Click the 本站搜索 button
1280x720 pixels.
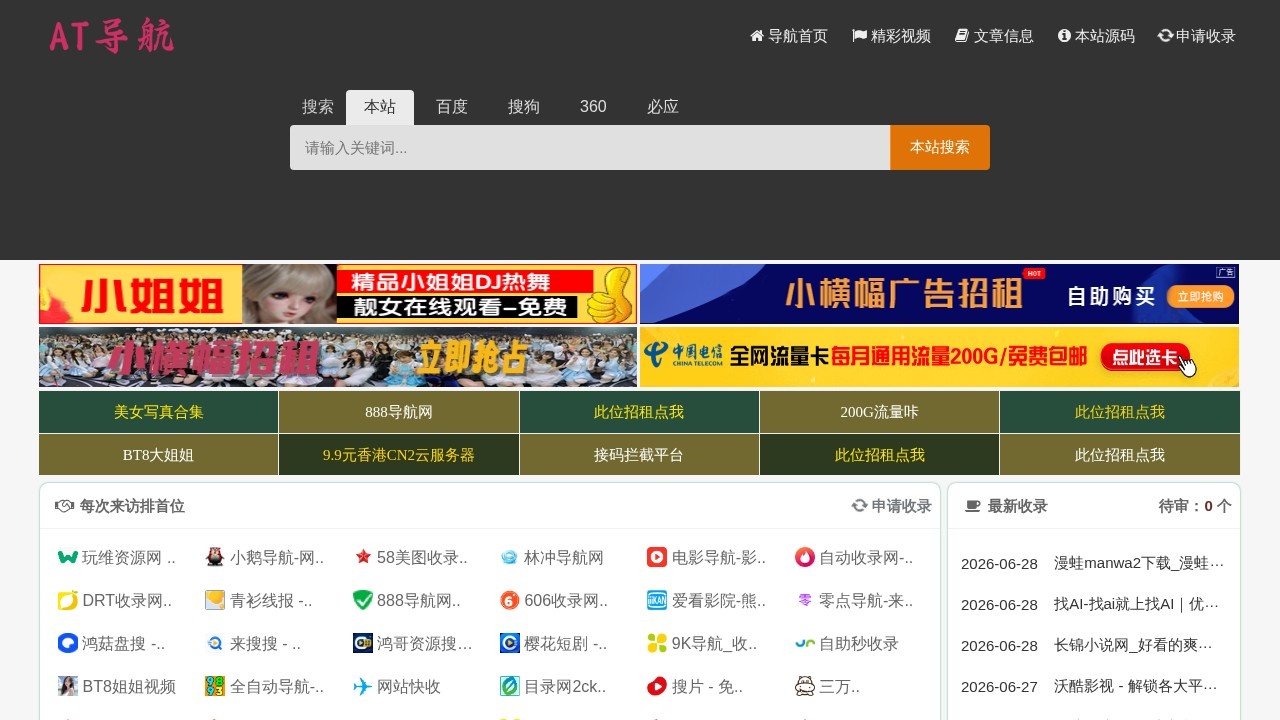click(x=940, y=147)
